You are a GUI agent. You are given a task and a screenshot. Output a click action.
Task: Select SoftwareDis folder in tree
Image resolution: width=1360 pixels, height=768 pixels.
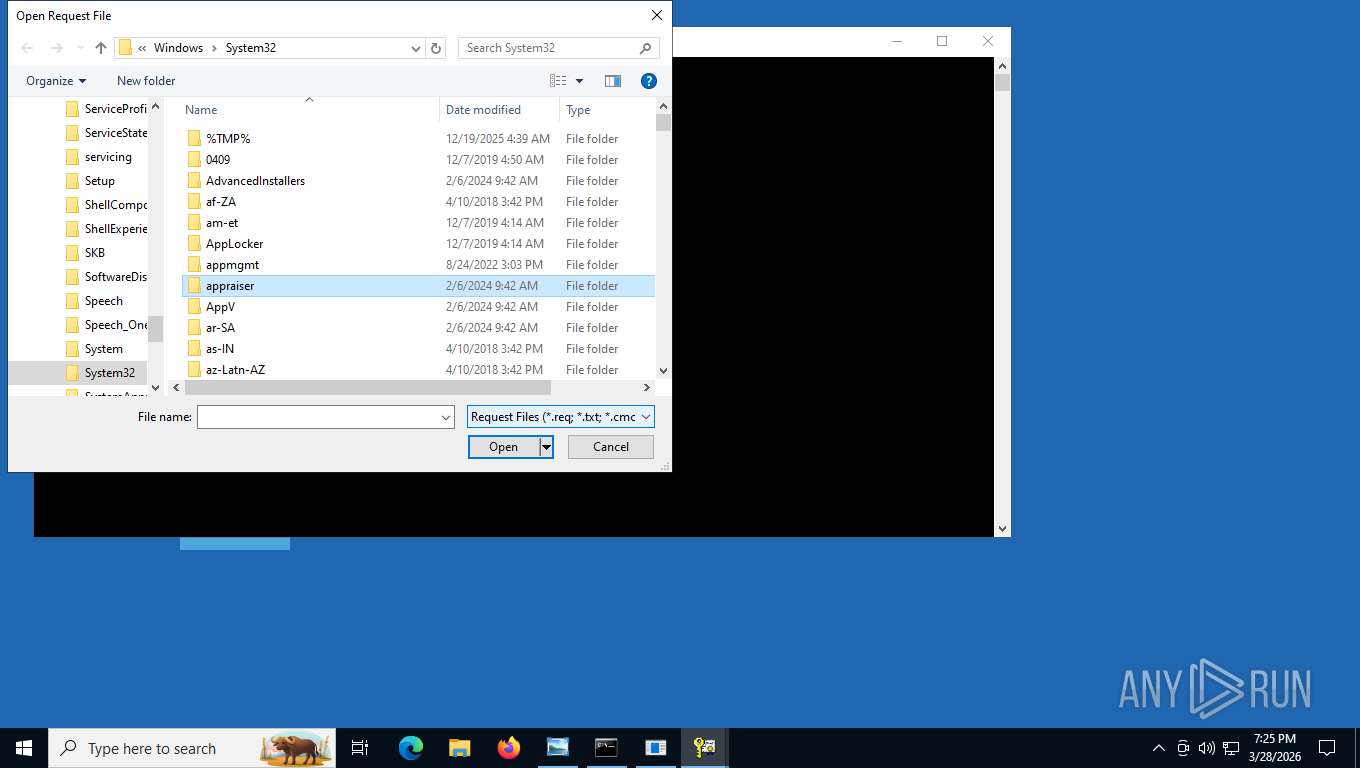click(106, 277)
